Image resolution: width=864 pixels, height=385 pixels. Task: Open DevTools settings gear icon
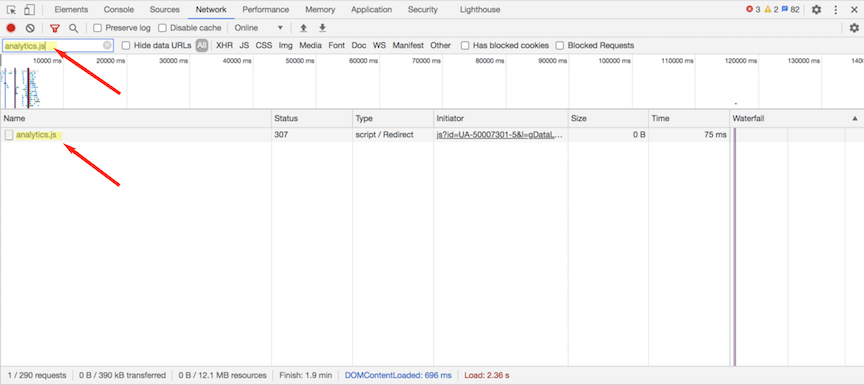pos(817,9)
